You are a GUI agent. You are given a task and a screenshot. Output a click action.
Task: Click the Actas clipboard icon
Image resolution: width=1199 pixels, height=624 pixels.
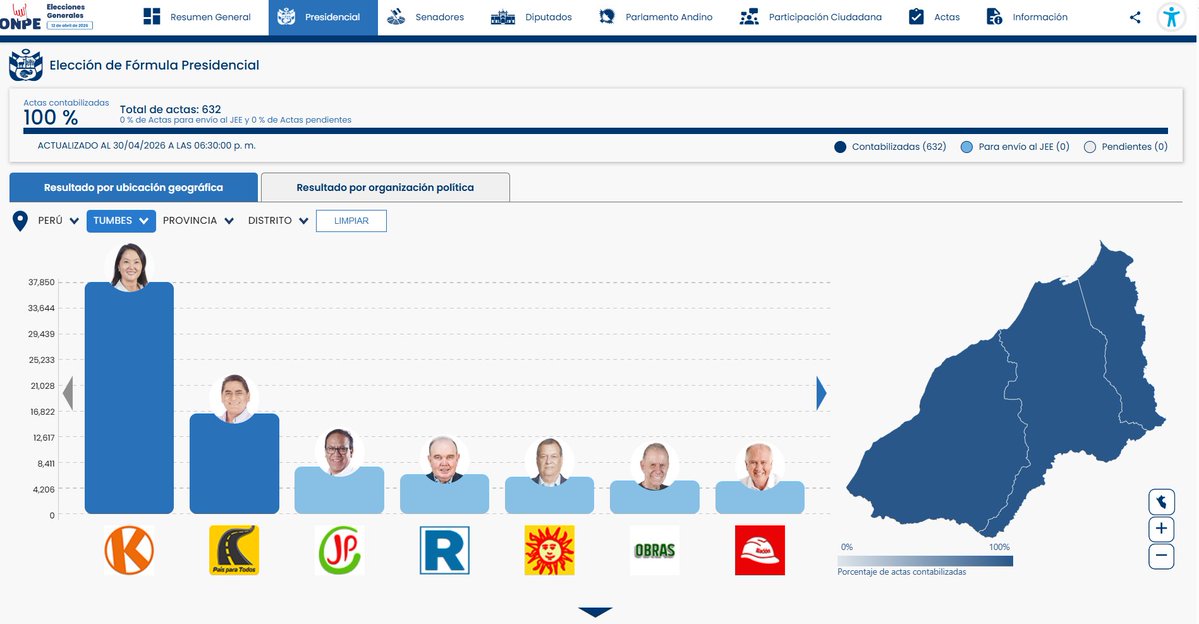tap(916, 17)
